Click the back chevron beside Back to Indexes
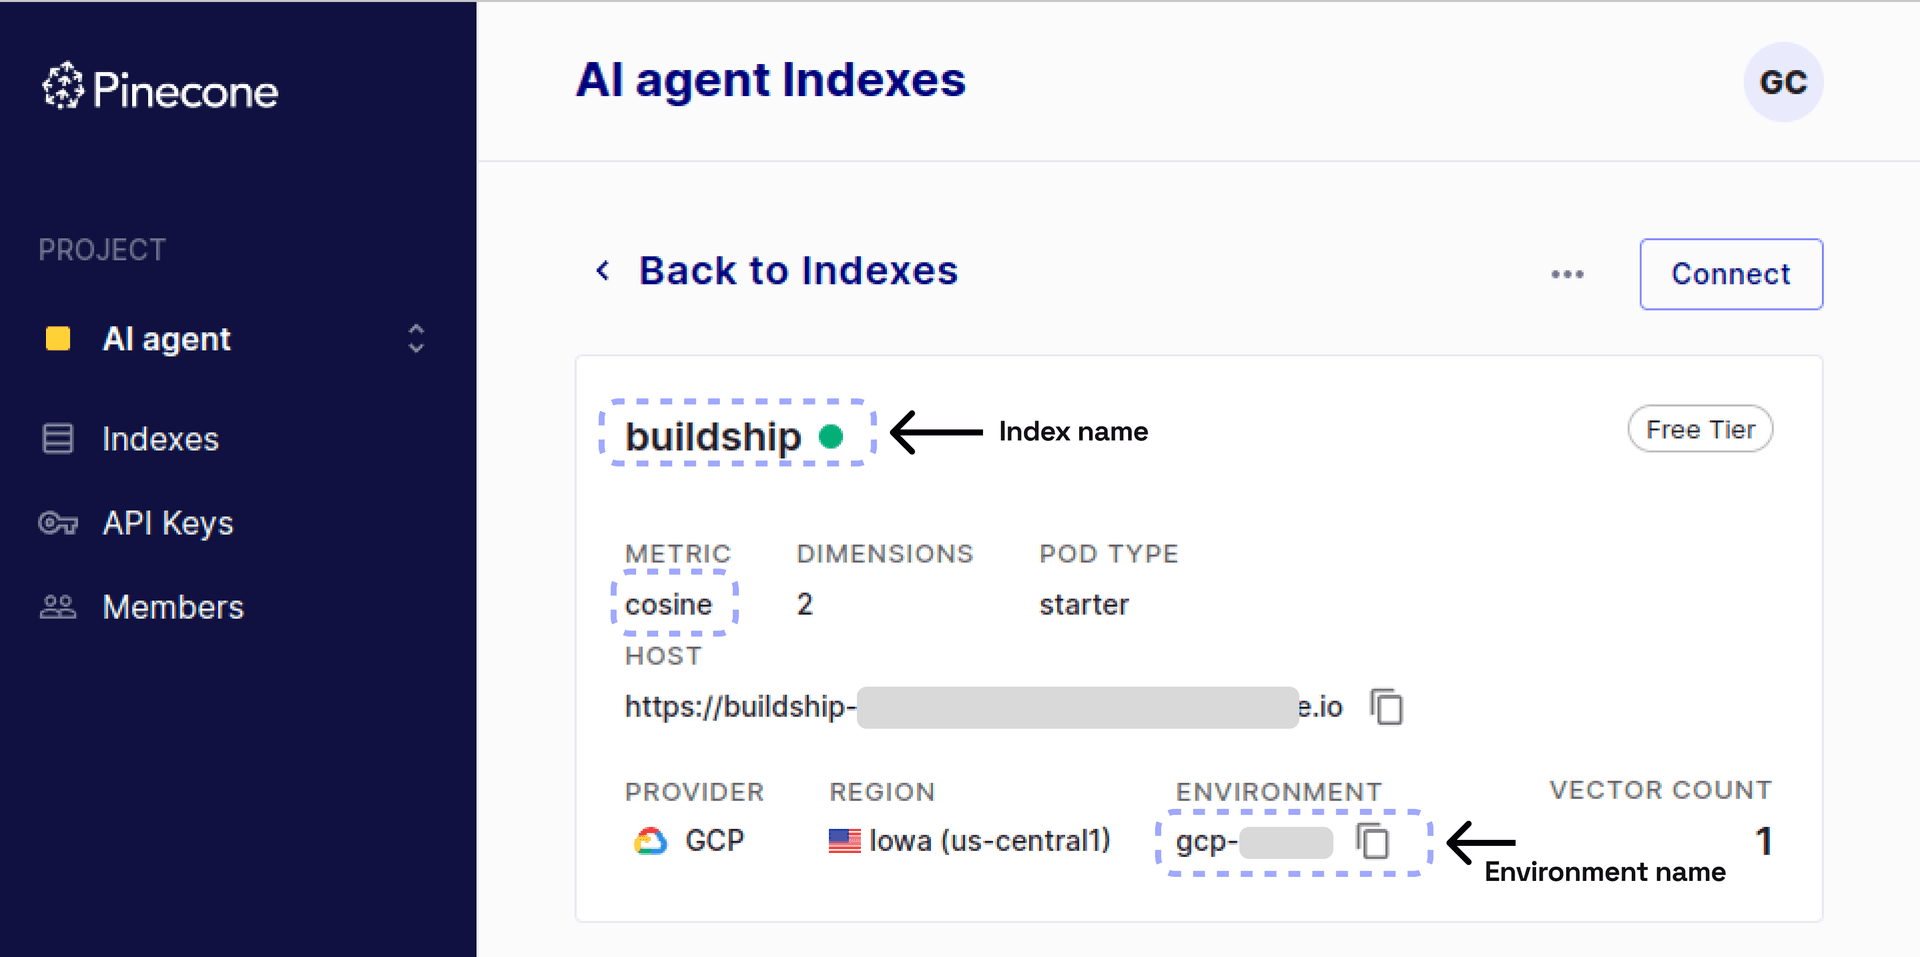Viewport: 1920px width, 957px height. [x=602, y=270]
